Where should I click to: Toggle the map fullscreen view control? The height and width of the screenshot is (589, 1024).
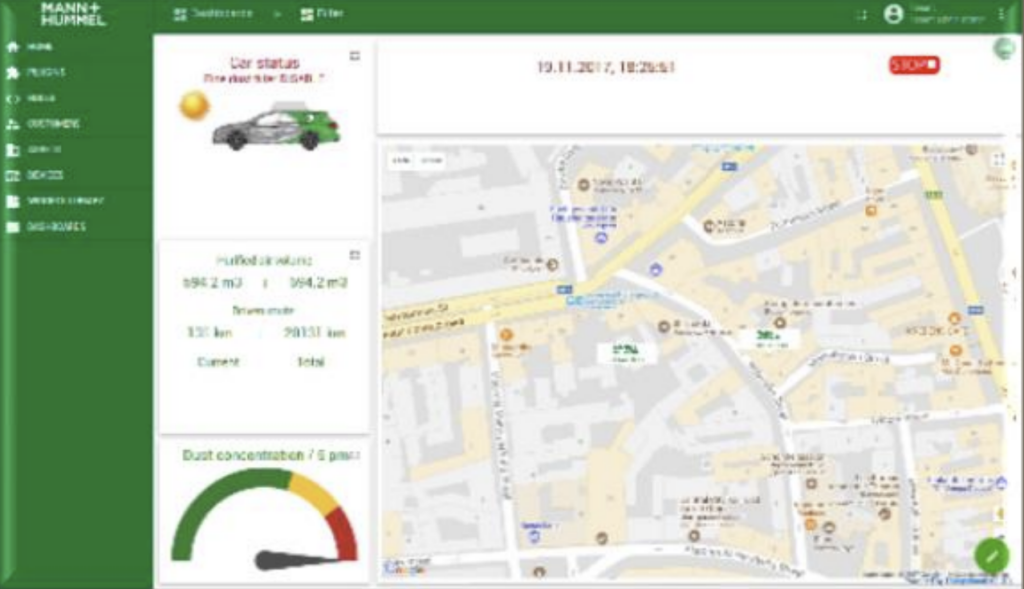point(997,159)
